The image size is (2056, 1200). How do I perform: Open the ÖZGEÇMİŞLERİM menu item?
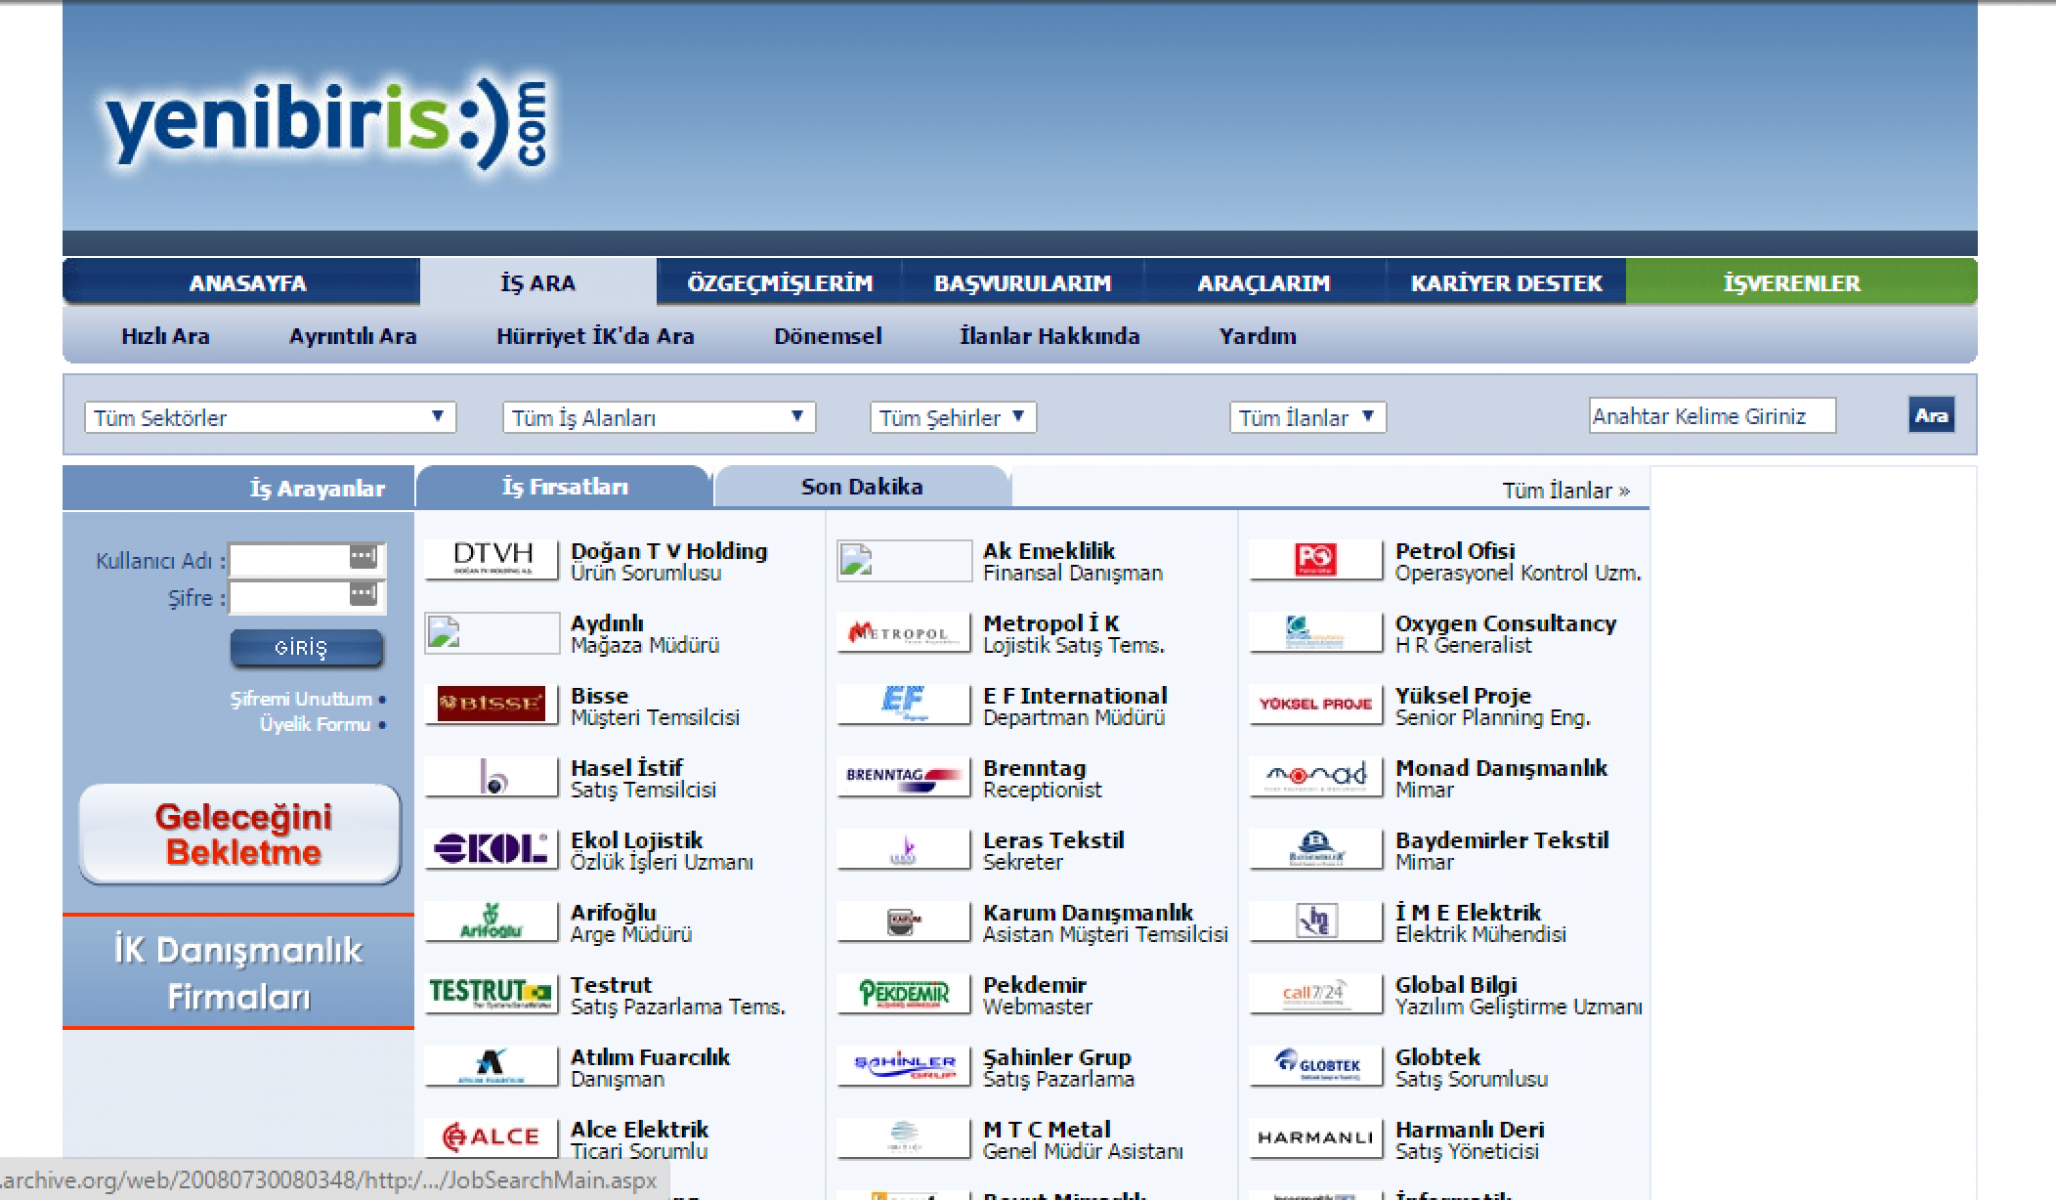tap(779, 283)
